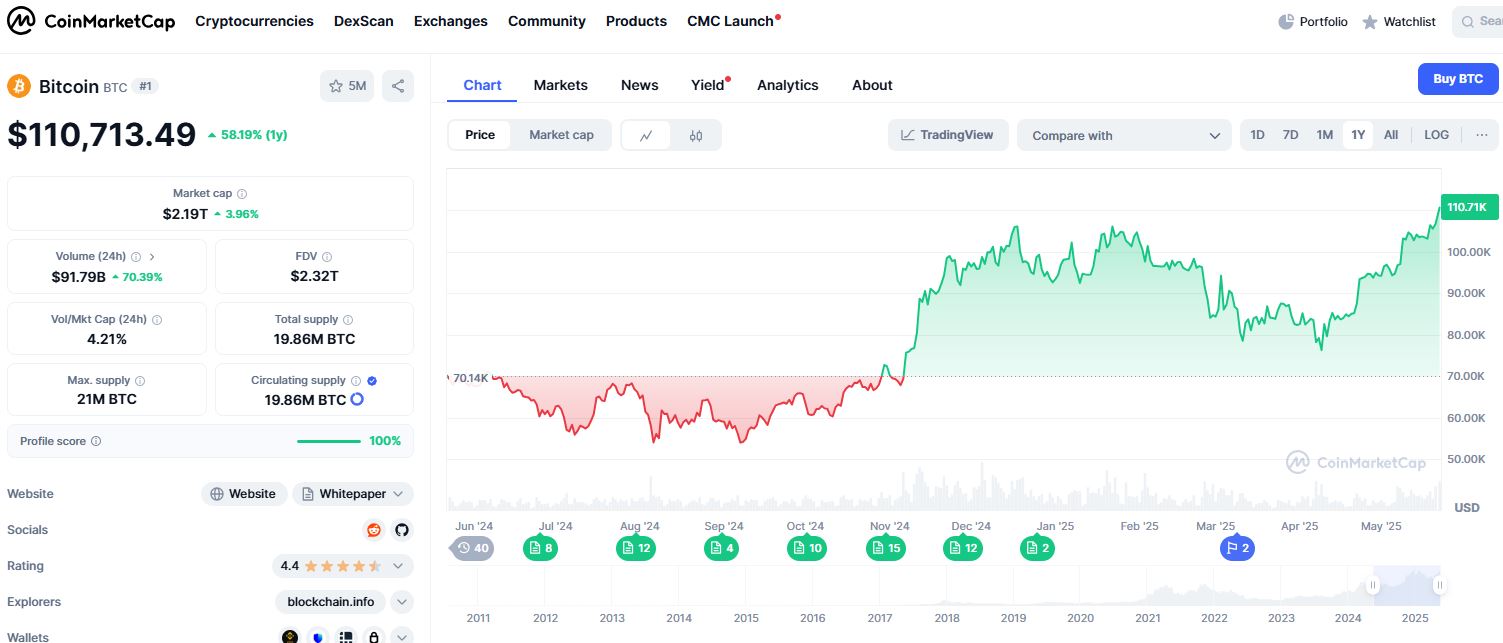
Task: Click the Nov '24 news marker 15
Action: 886,548
